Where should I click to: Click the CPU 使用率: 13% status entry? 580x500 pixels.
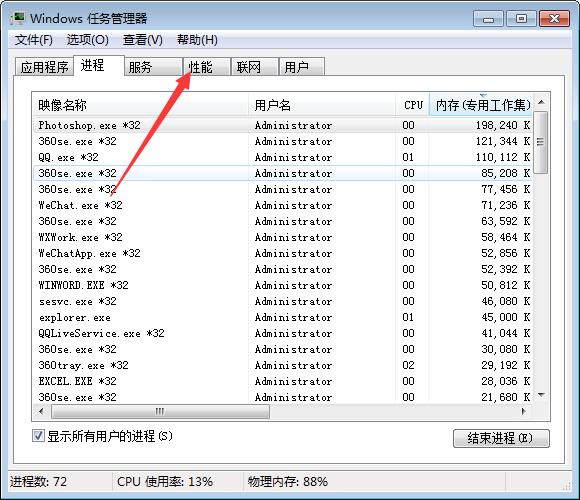(x=165, y=482)
